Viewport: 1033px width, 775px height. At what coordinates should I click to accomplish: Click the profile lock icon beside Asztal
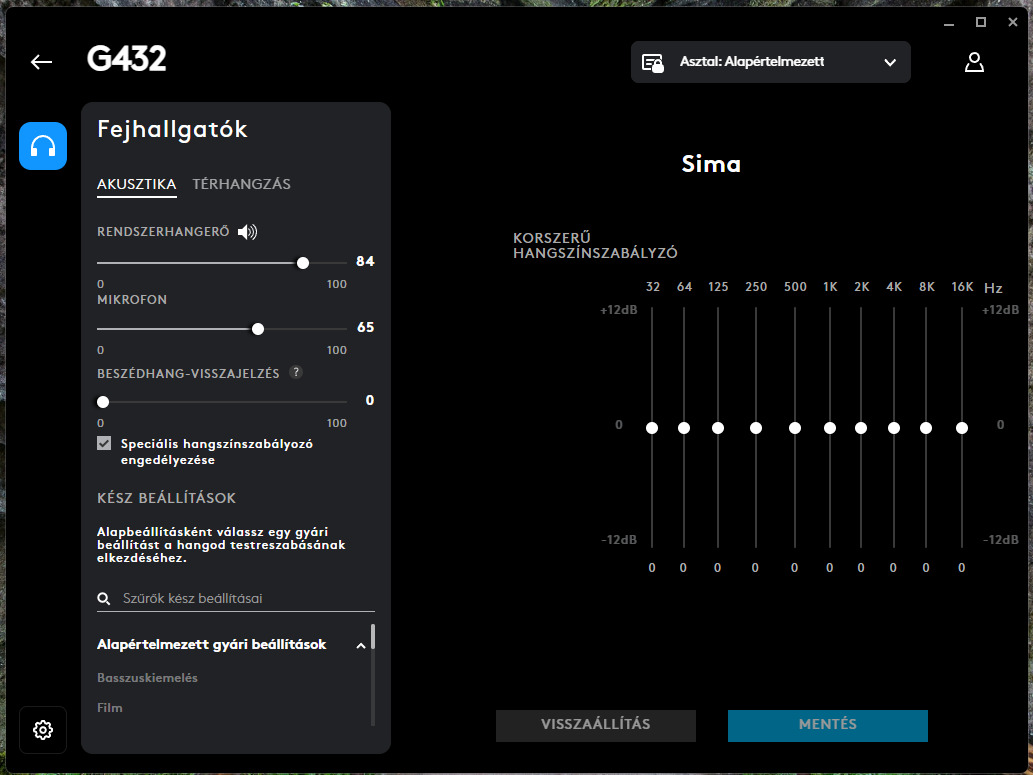pyautogui.click(x=652, y=63)
